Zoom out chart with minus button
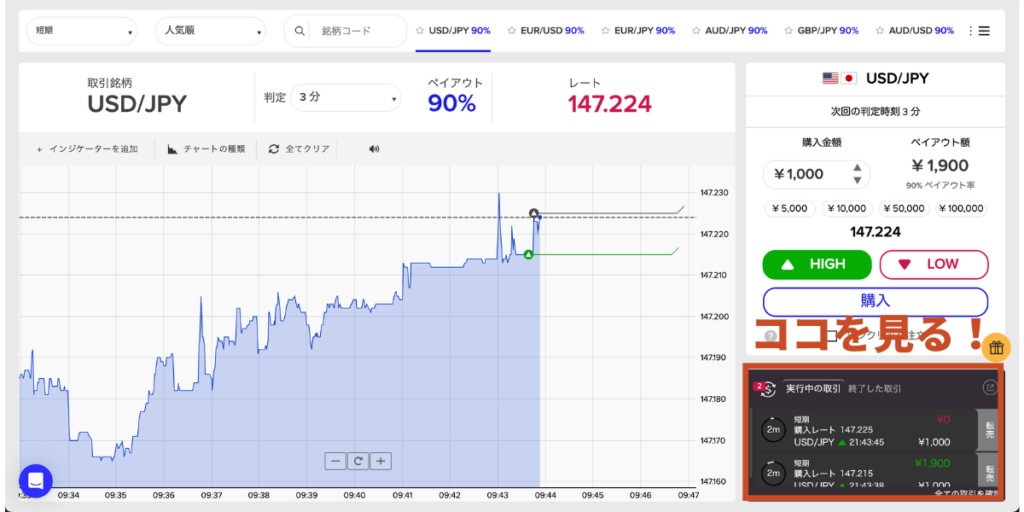 [x=335, y=461]
